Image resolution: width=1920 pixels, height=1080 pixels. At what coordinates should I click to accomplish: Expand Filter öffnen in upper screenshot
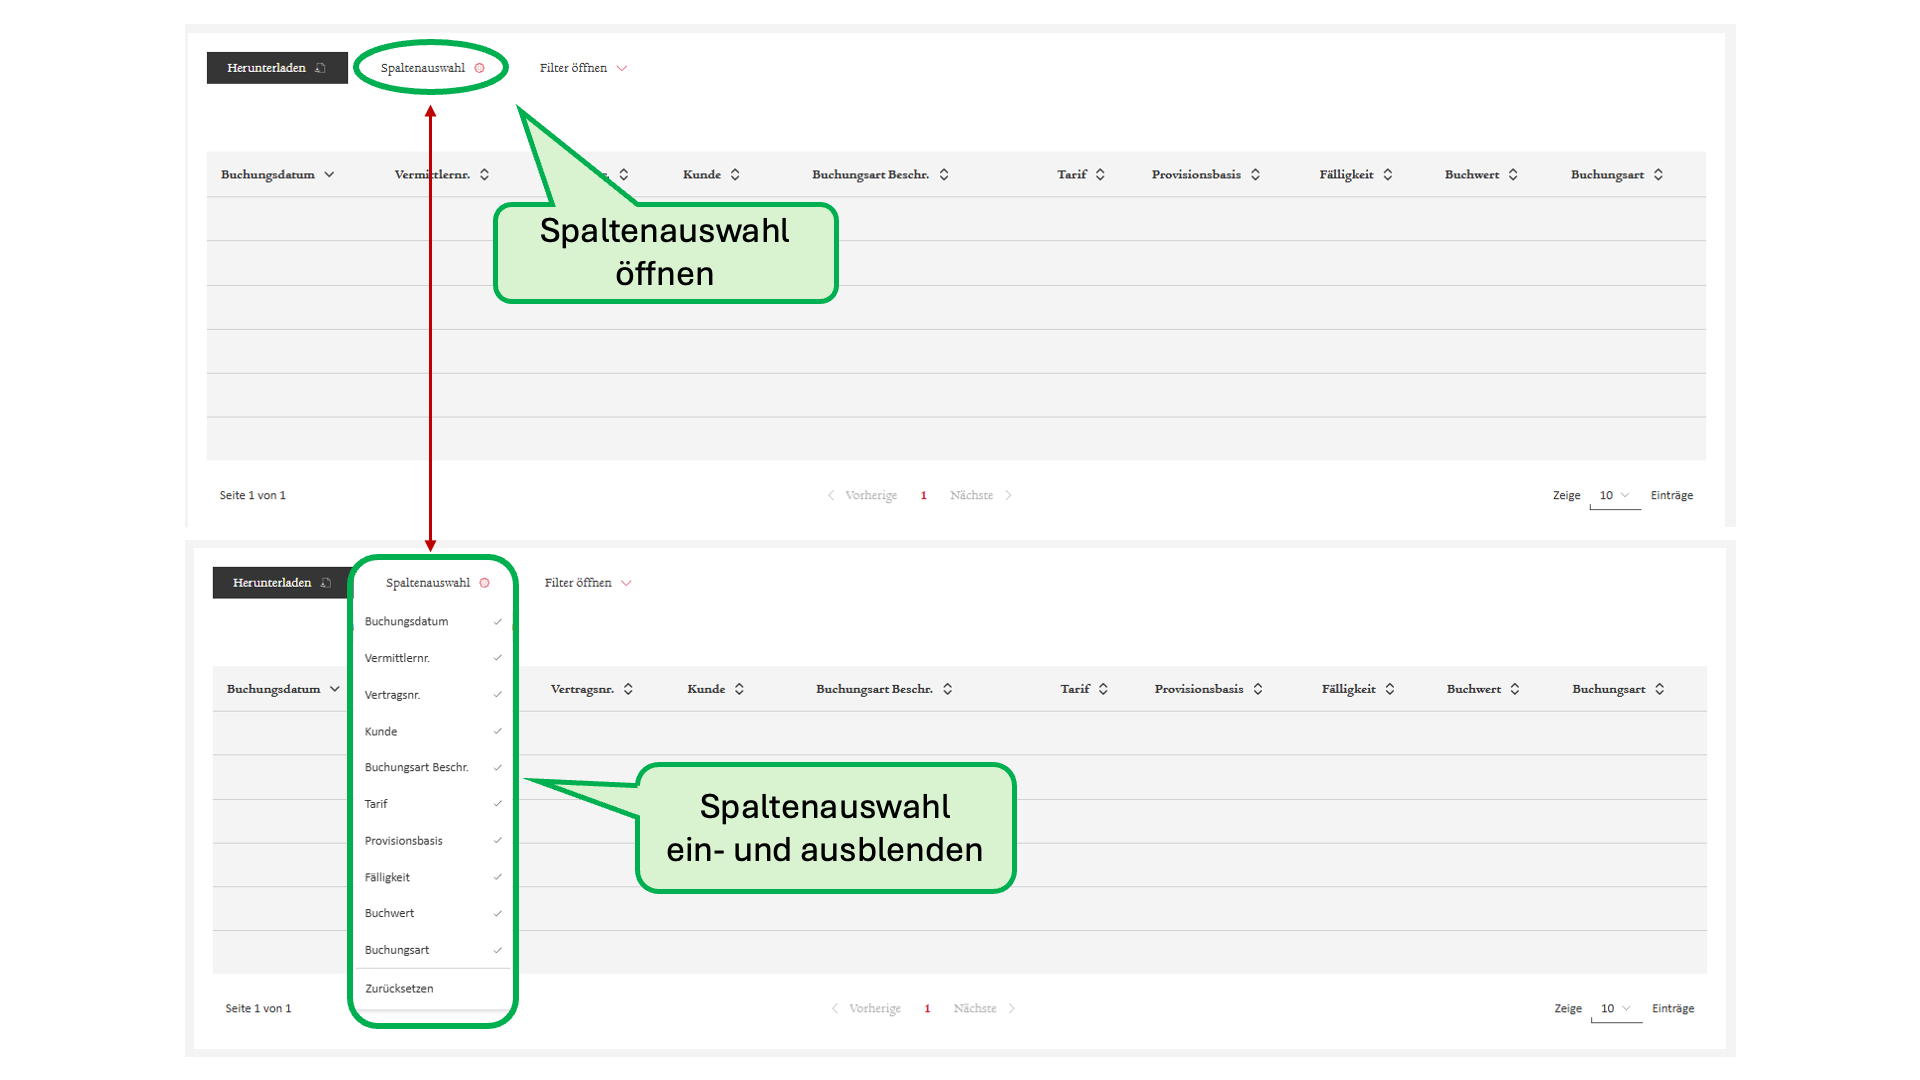tap(583, 68)
